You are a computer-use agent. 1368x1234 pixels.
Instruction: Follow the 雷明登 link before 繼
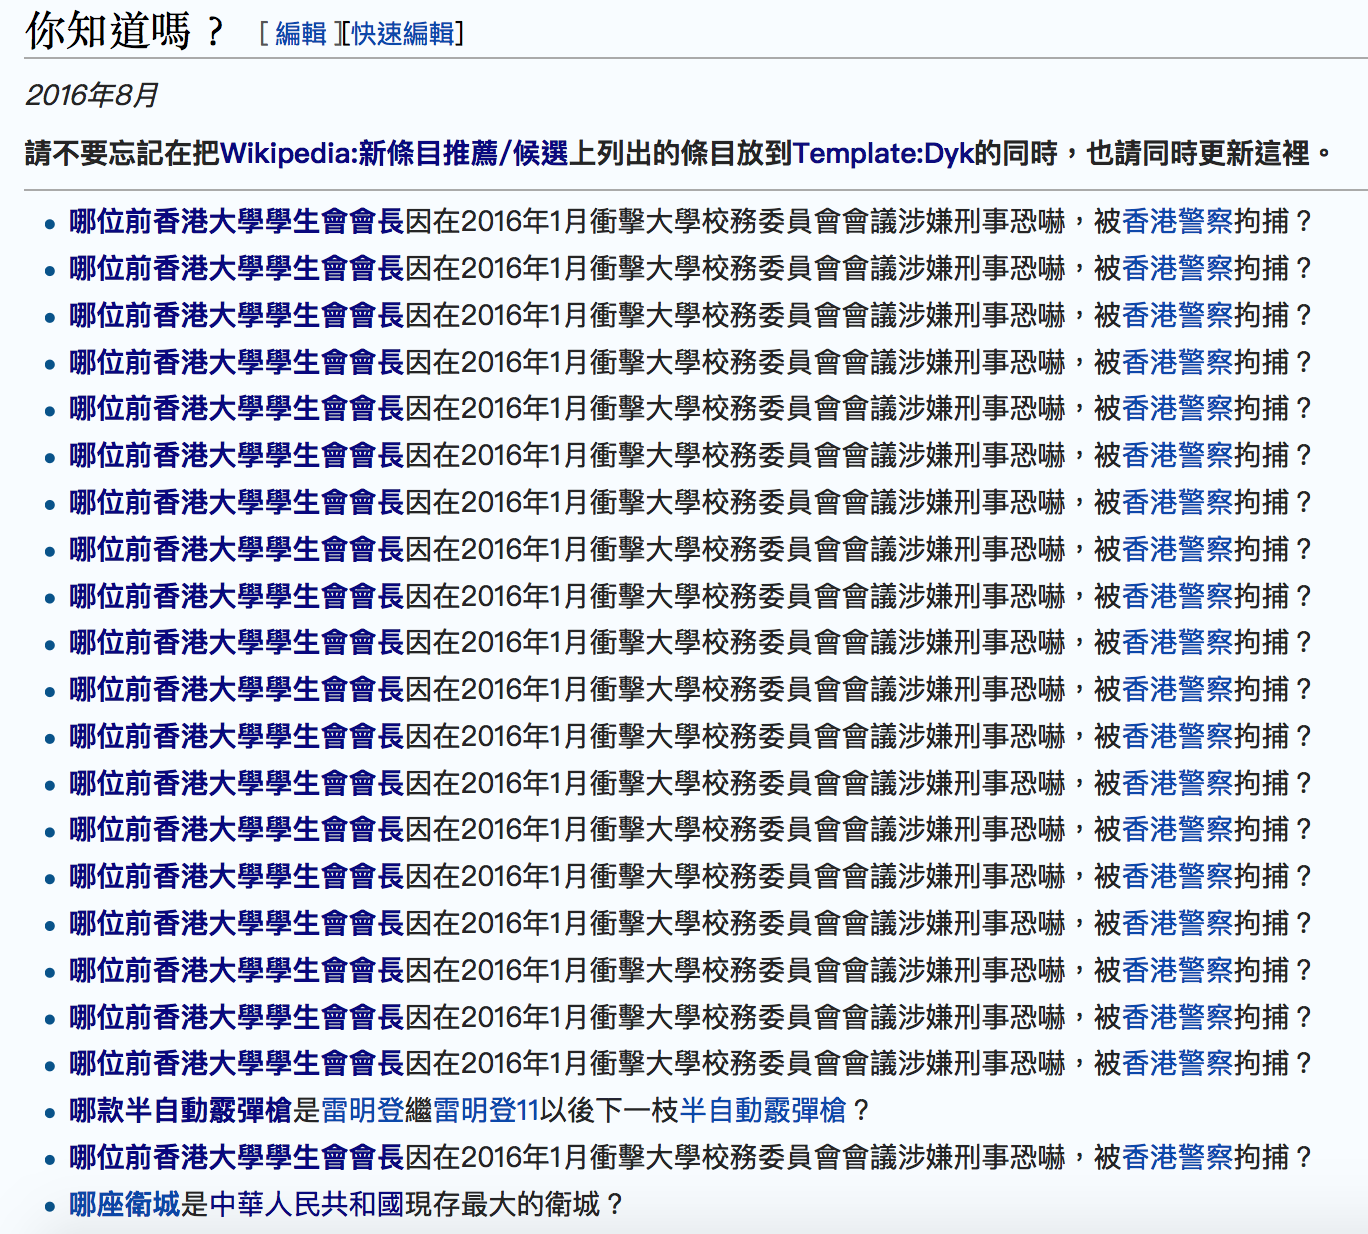click(362, 1110)
